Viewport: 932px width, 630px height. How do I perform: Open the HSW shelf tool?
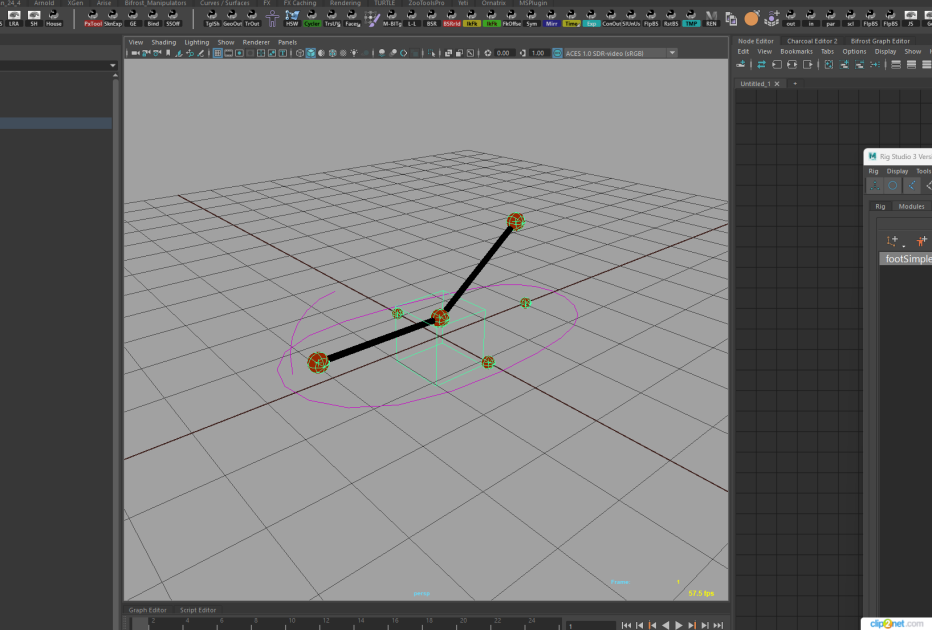click(292, 18)
